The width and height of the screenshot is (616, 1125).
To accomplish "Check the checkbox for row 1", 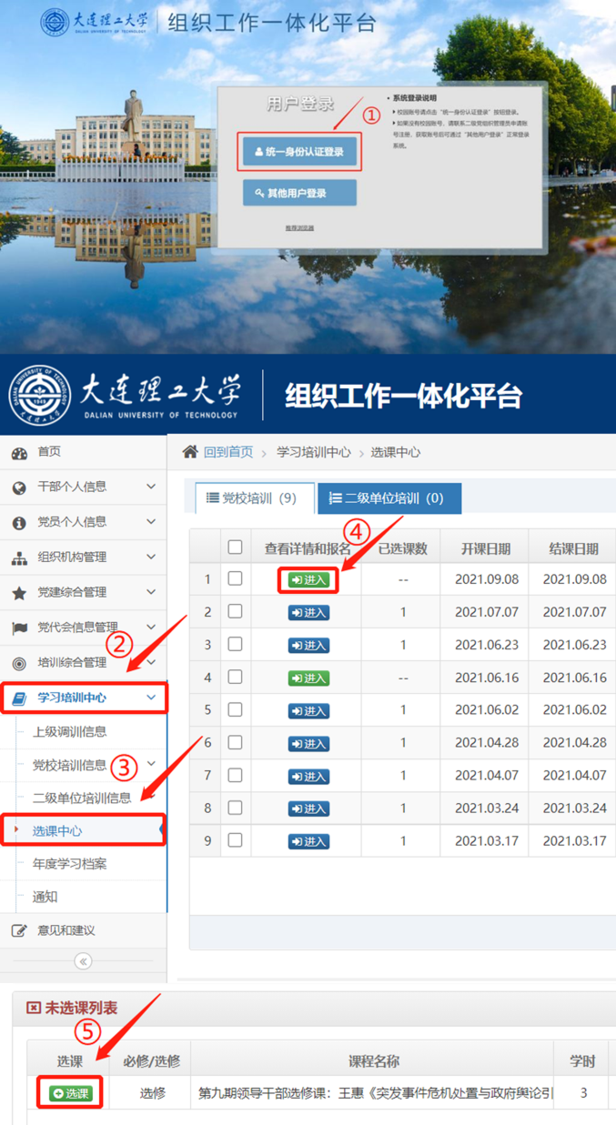I will tap(235, 579).
